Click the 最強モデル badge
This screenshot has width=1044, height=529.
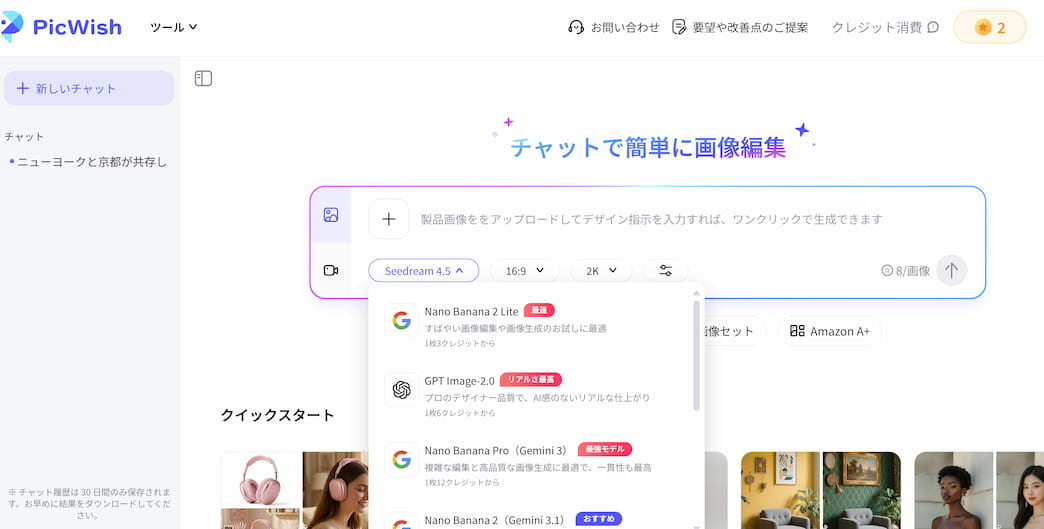coord(605,449)
